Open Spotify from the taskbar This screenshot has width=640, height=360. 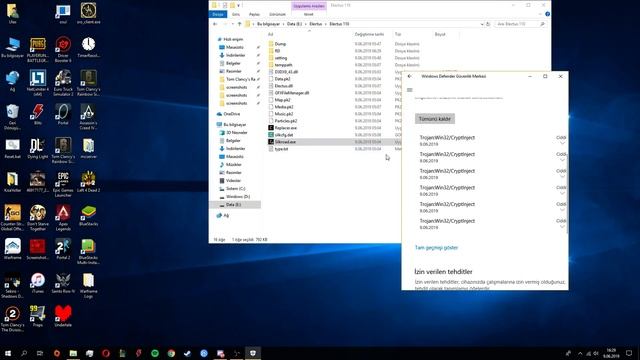155,353
